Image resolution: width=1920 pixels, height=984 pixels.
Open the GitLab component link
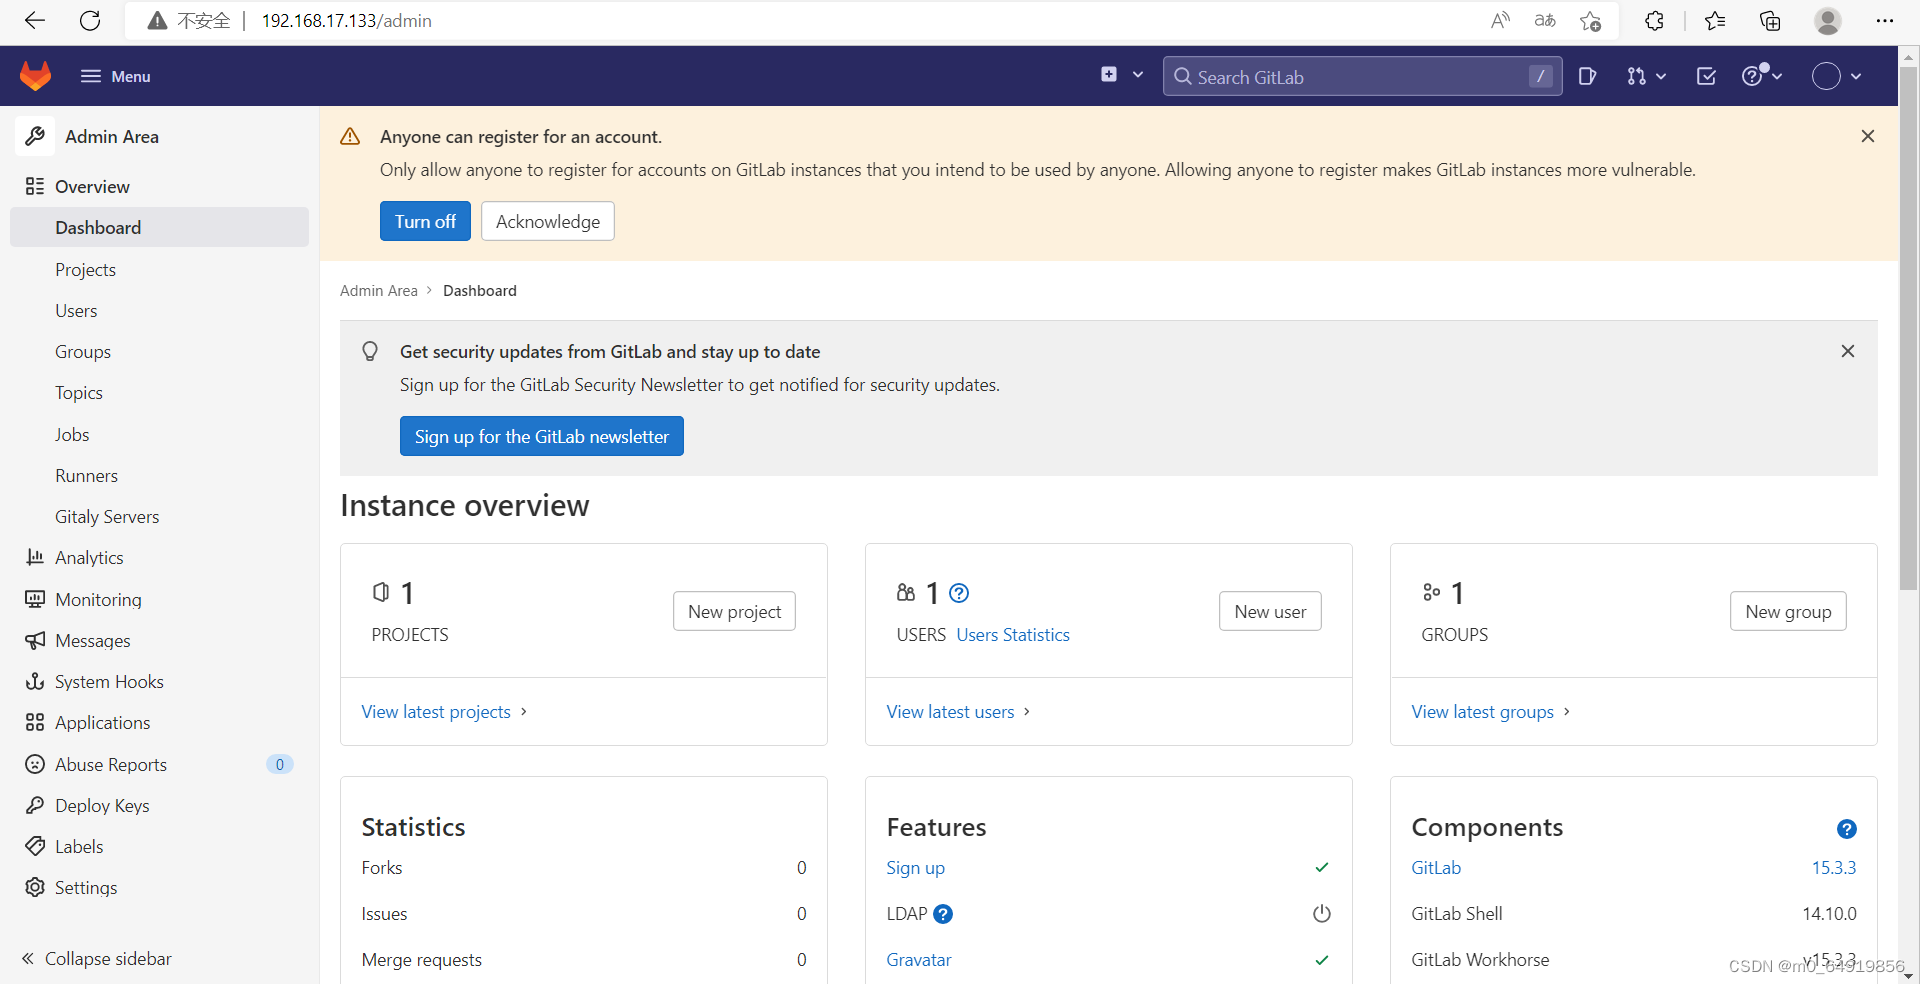click(1436, 867)
